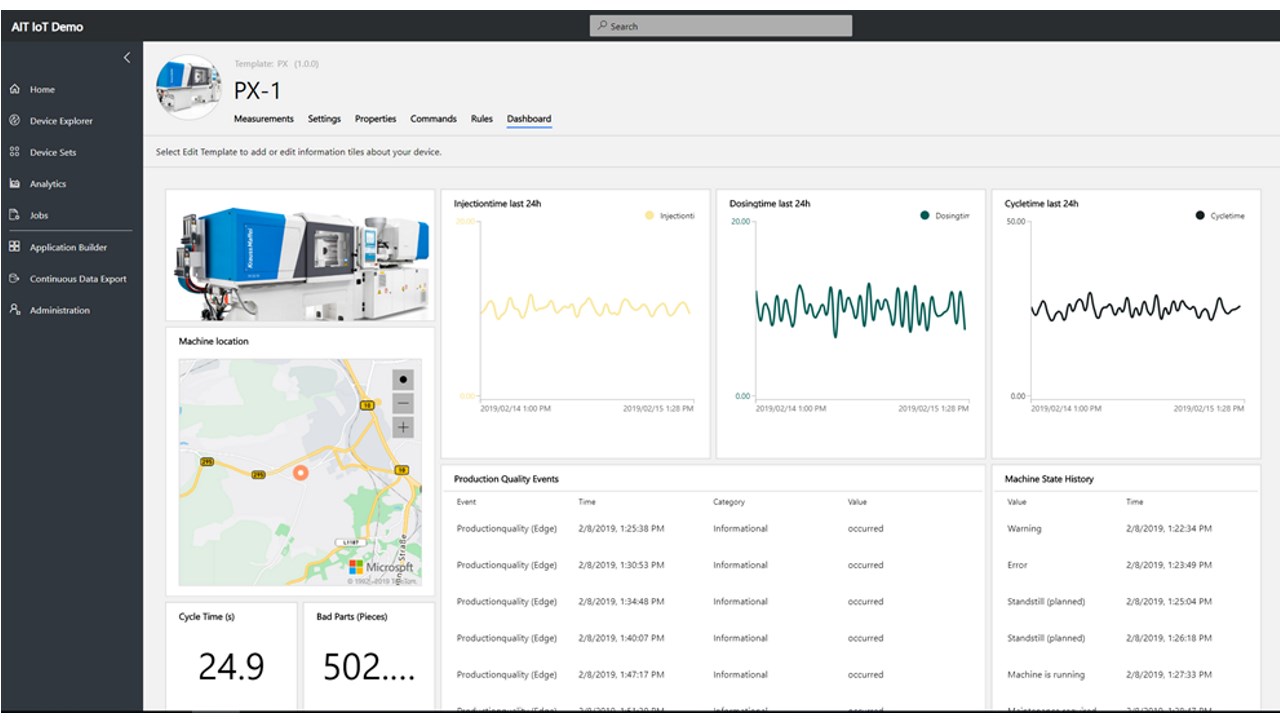The height and width of the screenshot is (720, 1280).
Task: Select the Device Sets icon
Action: pos(15,152)
